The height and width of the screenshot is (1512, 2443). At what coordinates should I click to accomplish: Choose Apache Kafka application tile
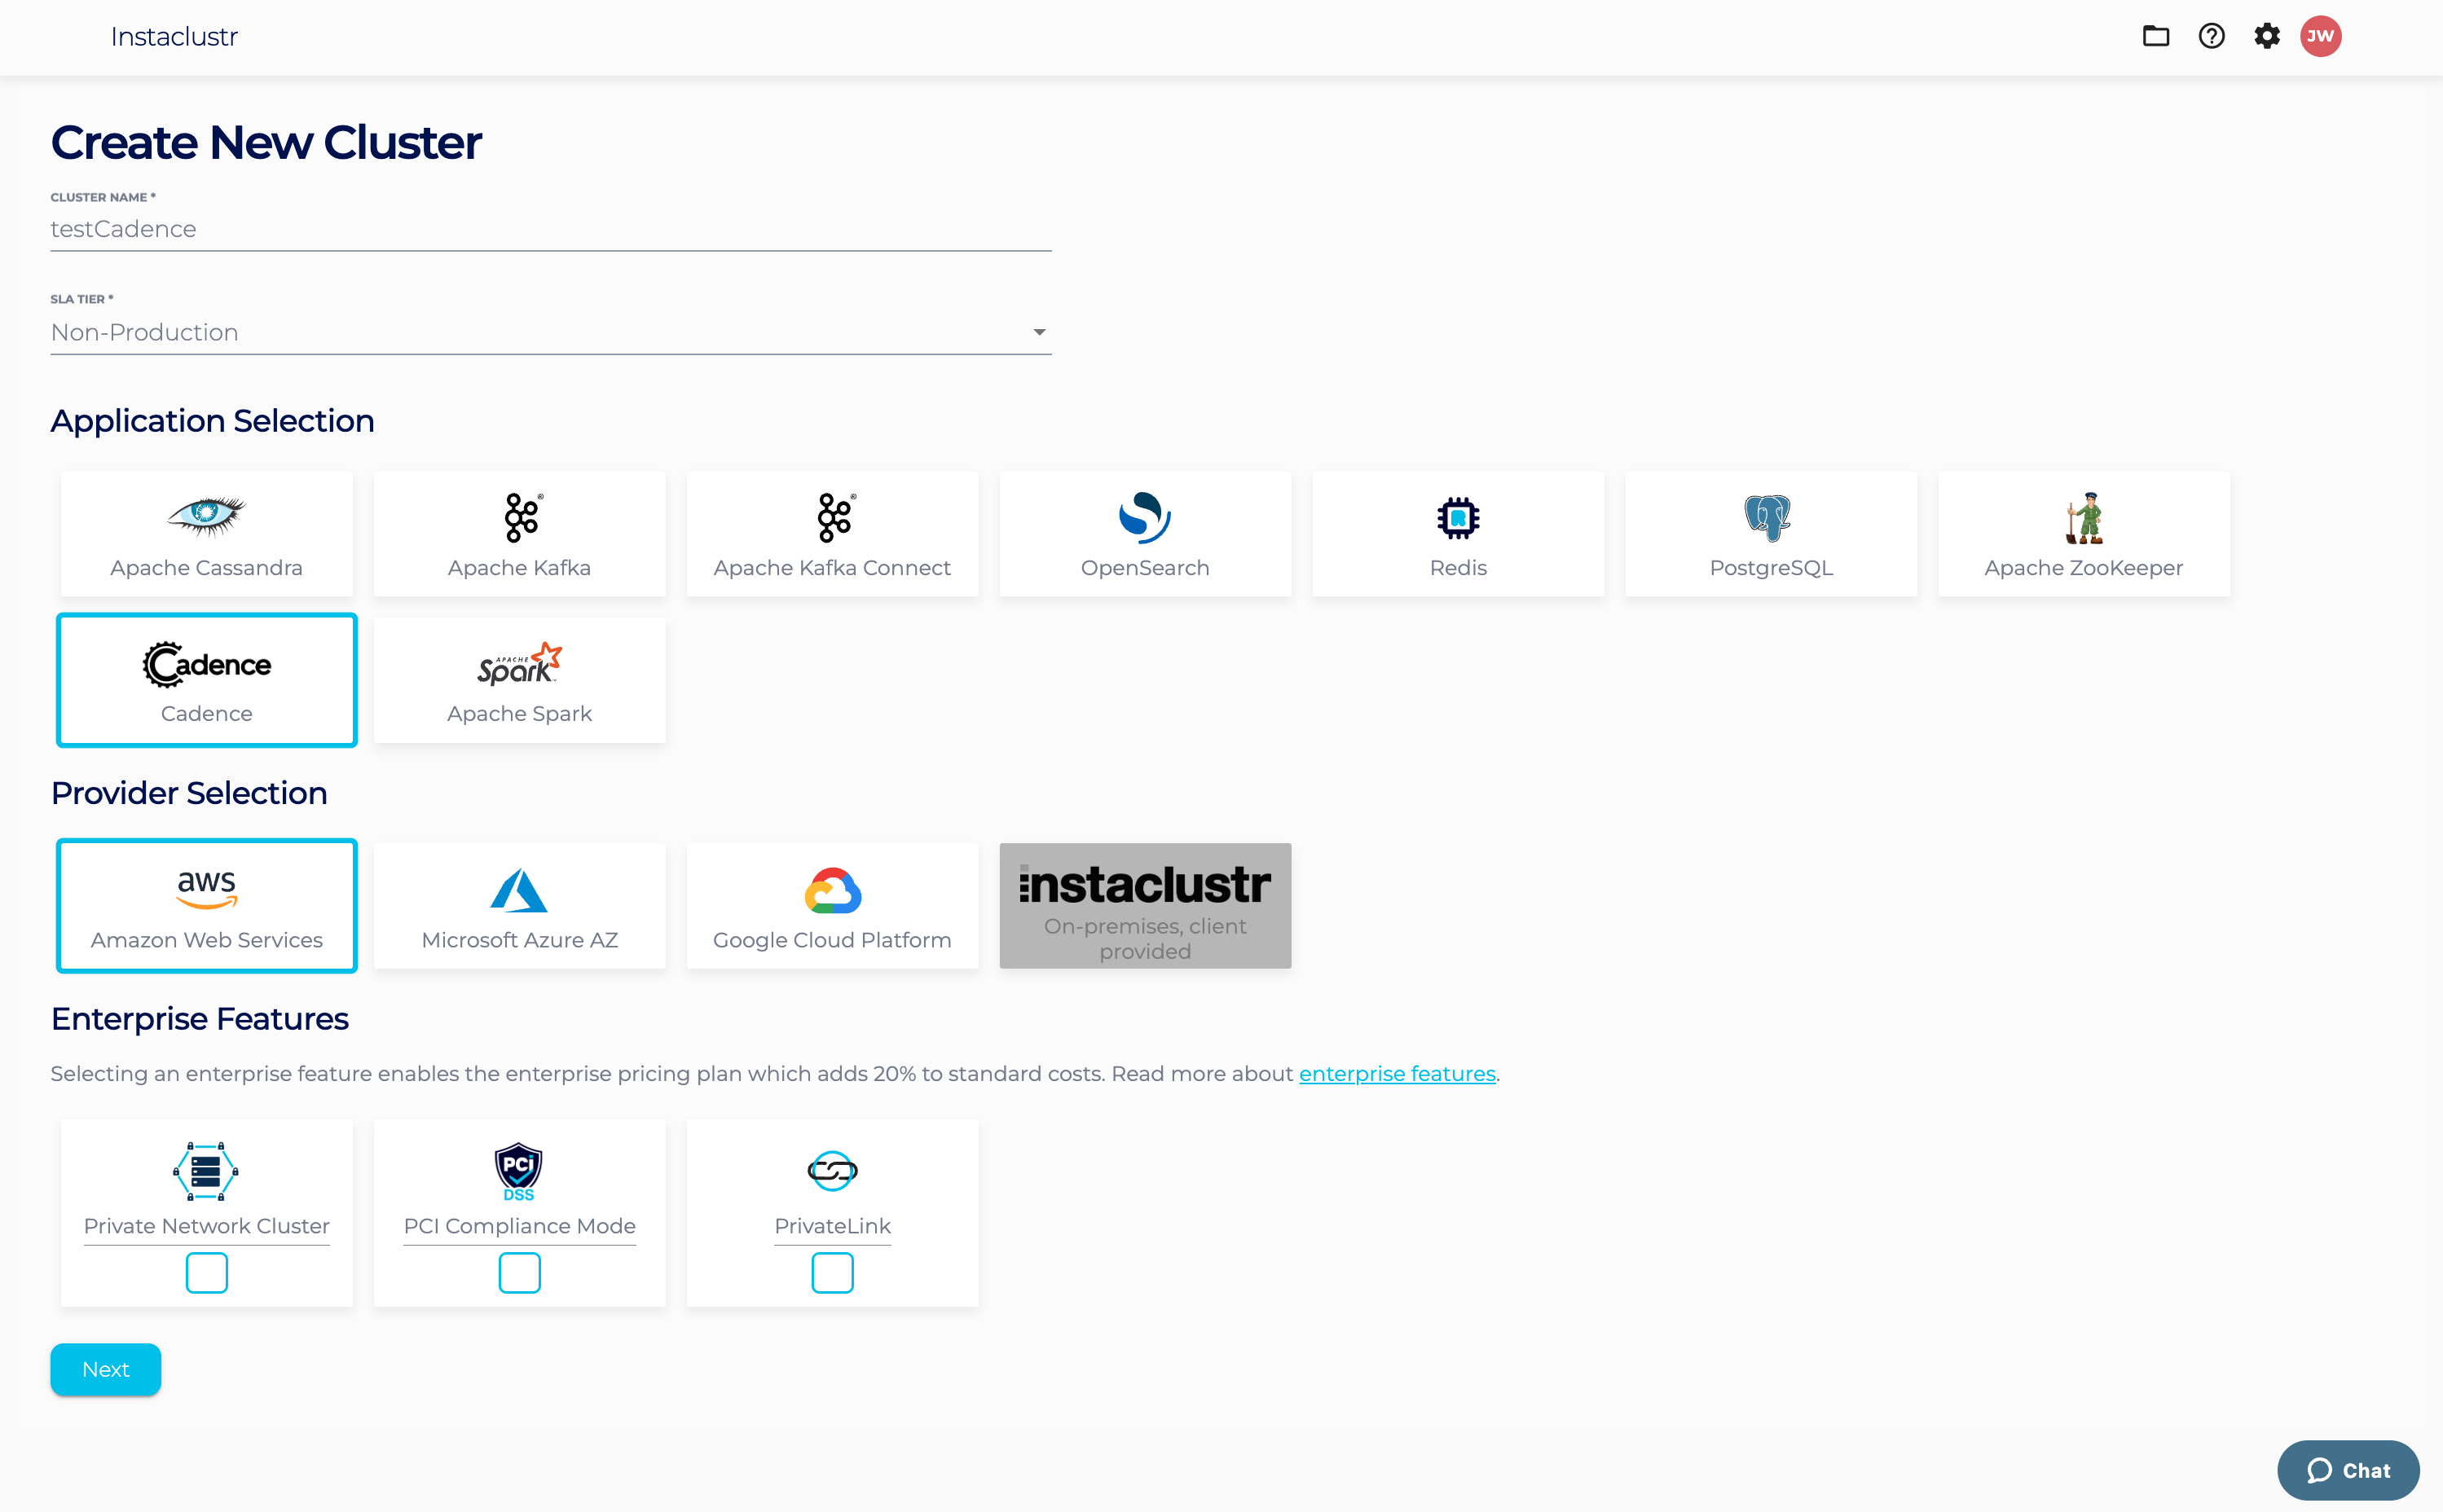click(x=519, y=534)
